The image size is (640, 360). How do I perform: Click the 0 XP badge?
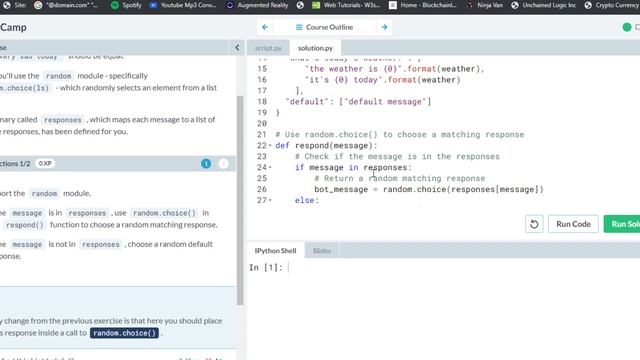pos(45,164)
